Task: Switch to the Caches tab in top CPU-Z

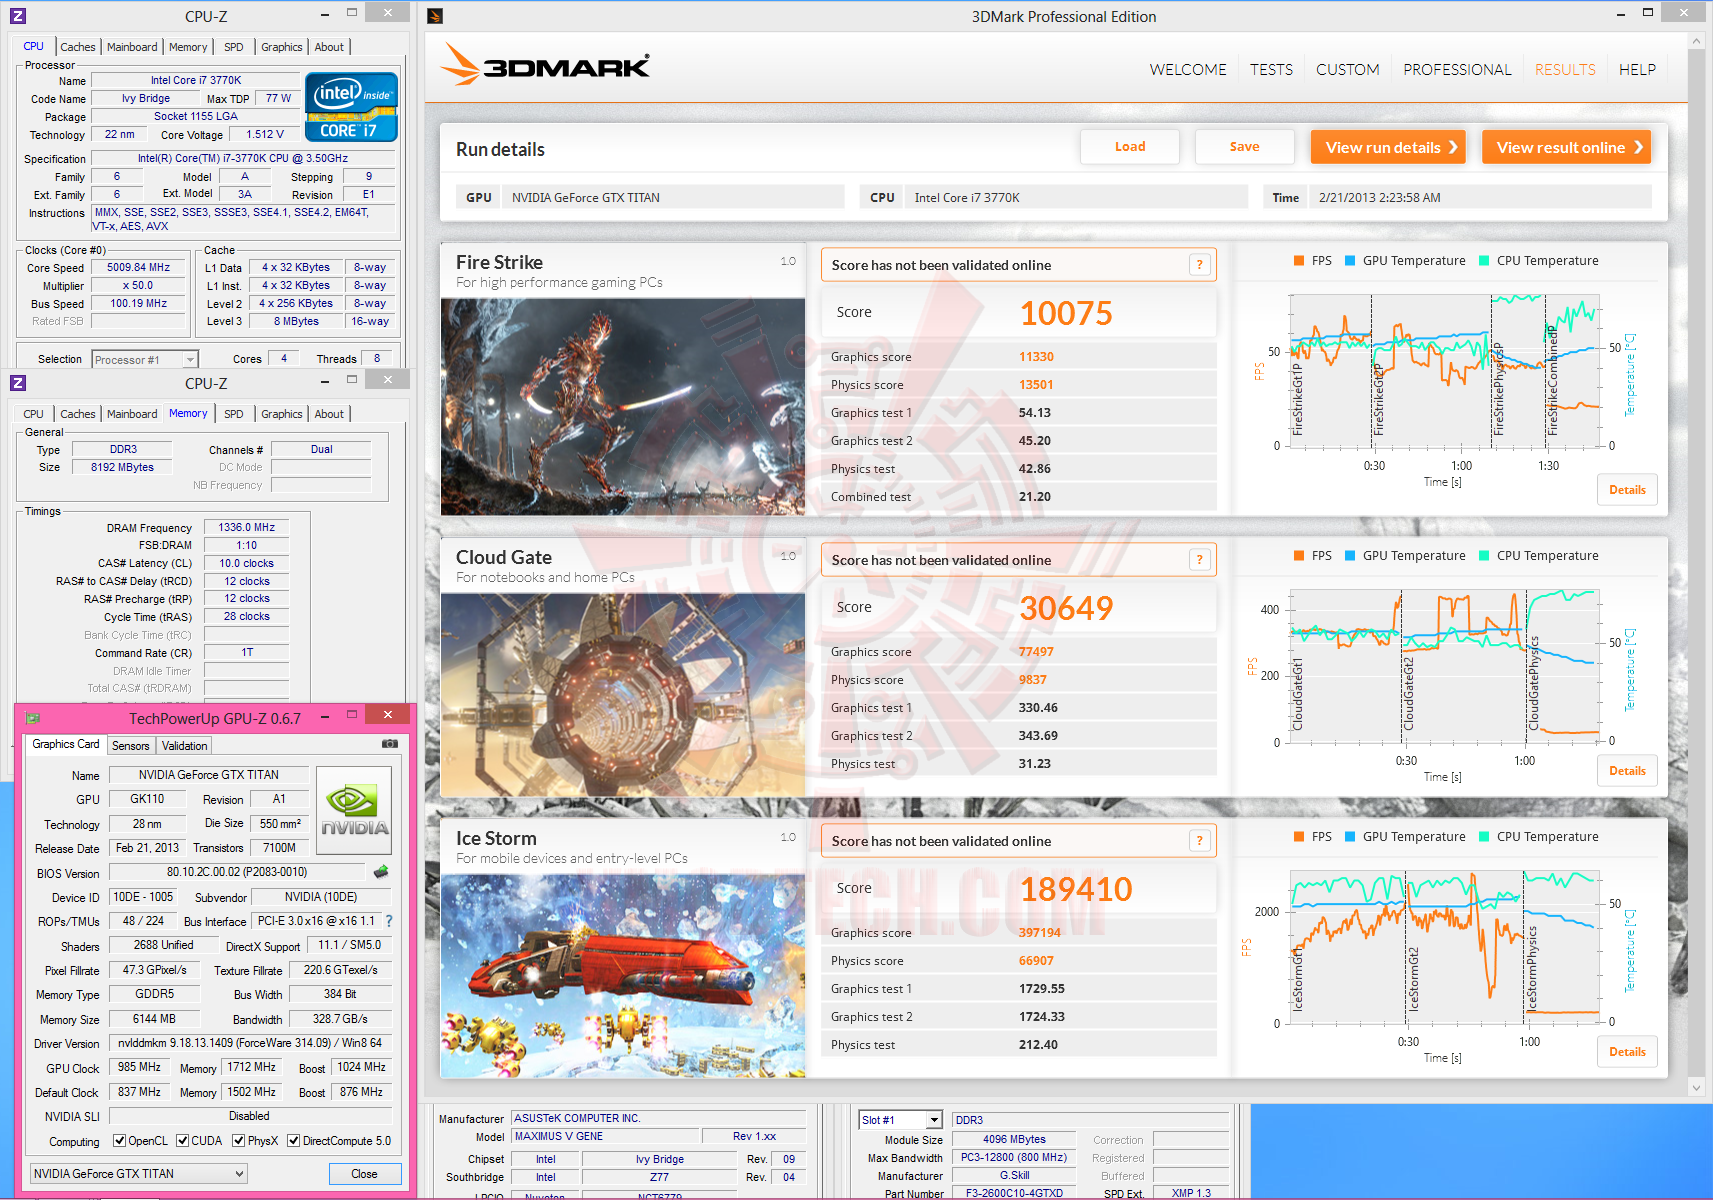Action: (78, 47)
